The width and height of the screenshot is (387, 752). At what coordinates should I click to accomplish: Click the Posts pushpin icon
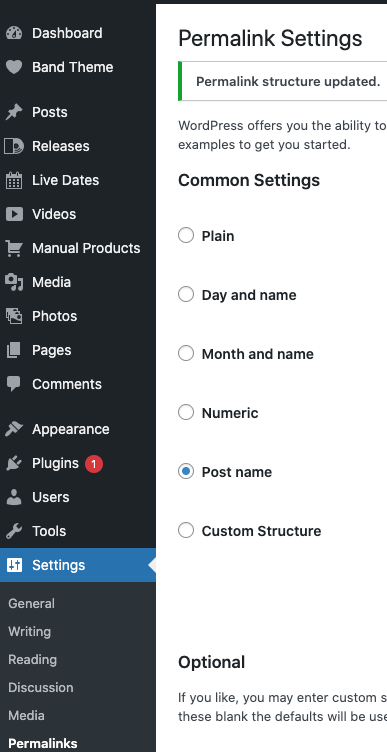(x=14, y=112)
